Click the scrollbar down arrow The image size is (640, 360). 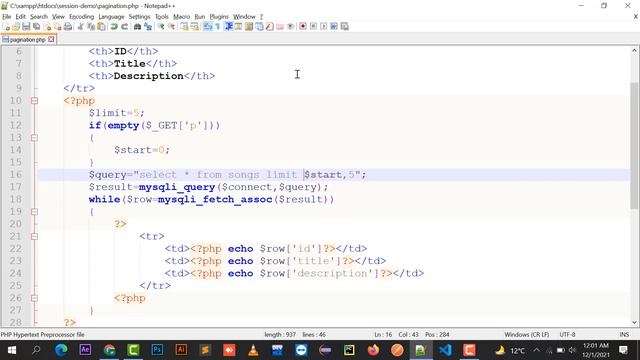[x=634, y=322]
